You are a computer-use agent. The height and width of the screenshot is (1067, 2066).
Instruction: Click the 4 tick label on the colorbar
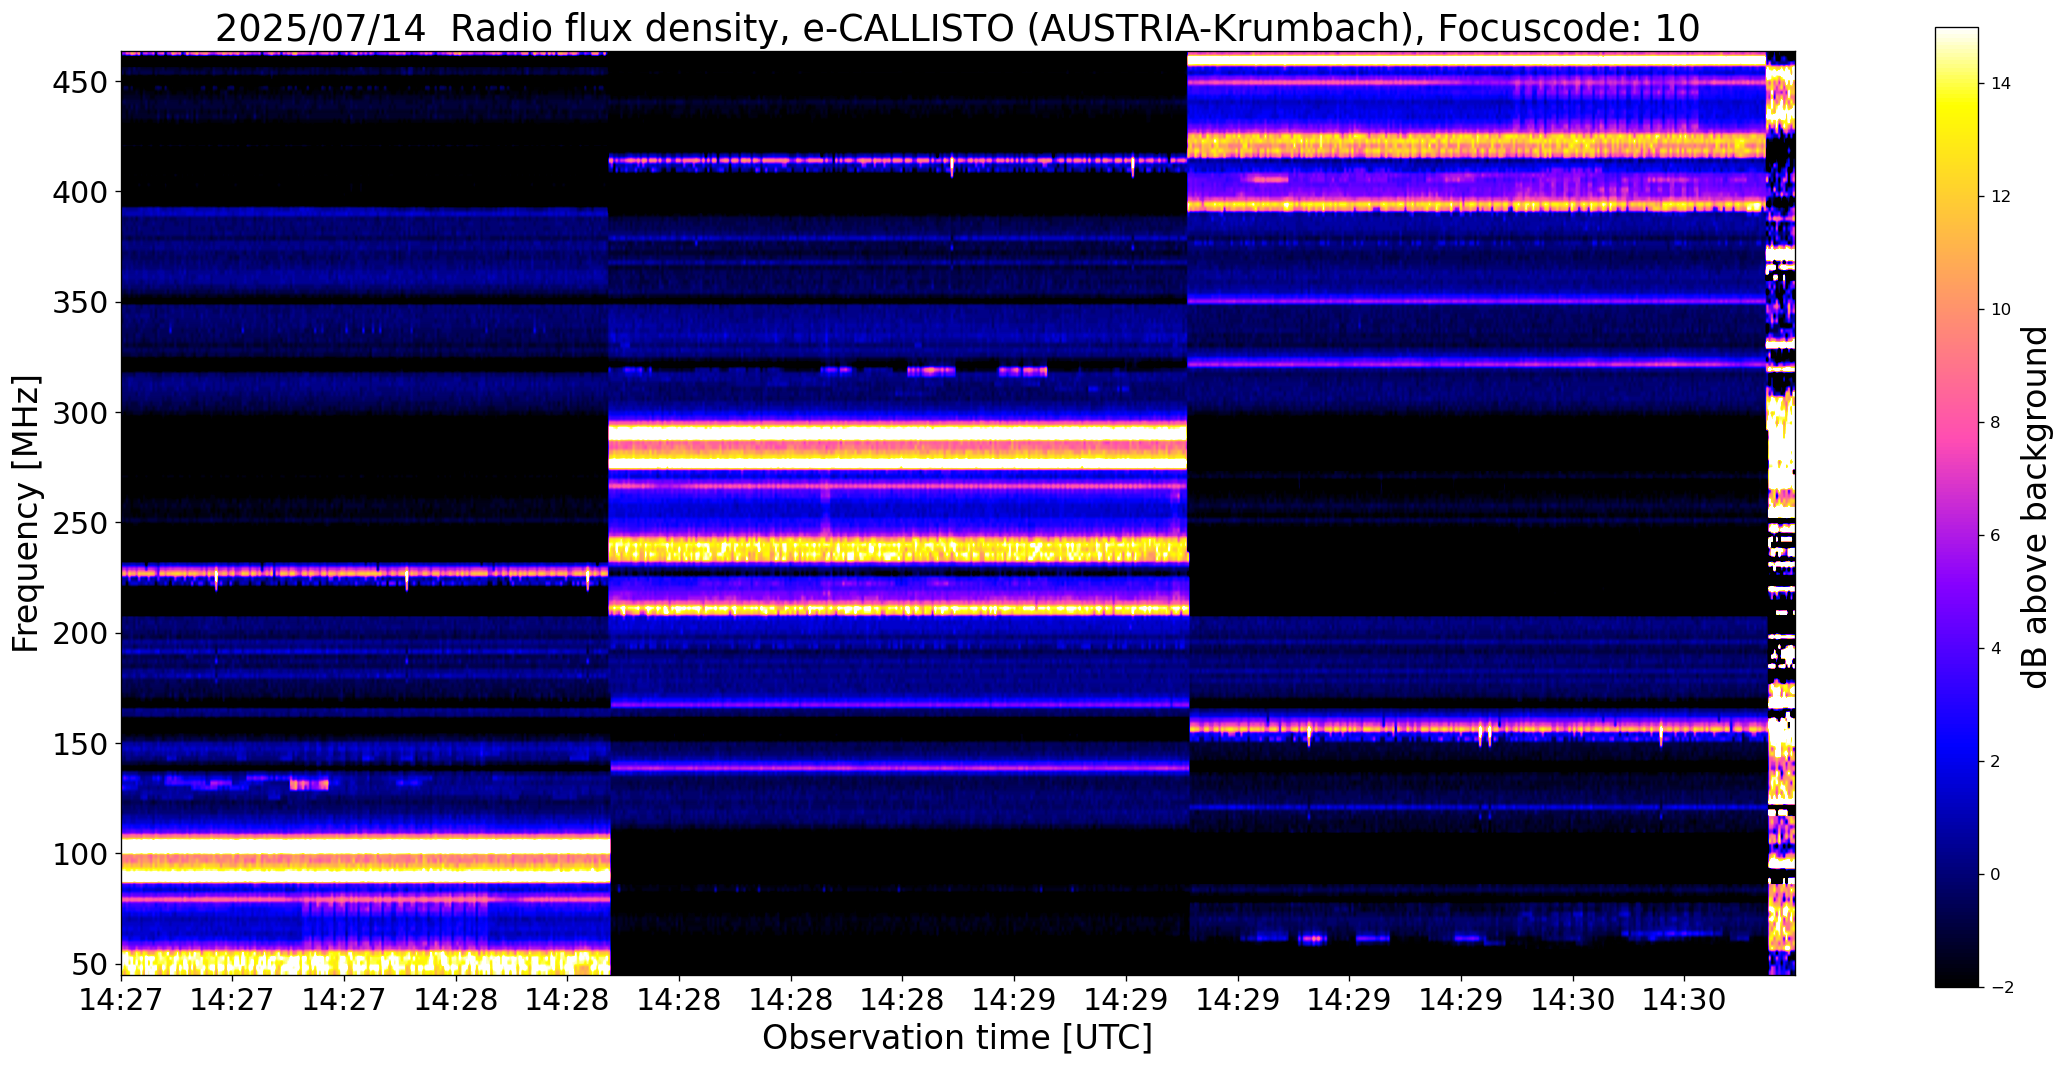pos(1996,649)
